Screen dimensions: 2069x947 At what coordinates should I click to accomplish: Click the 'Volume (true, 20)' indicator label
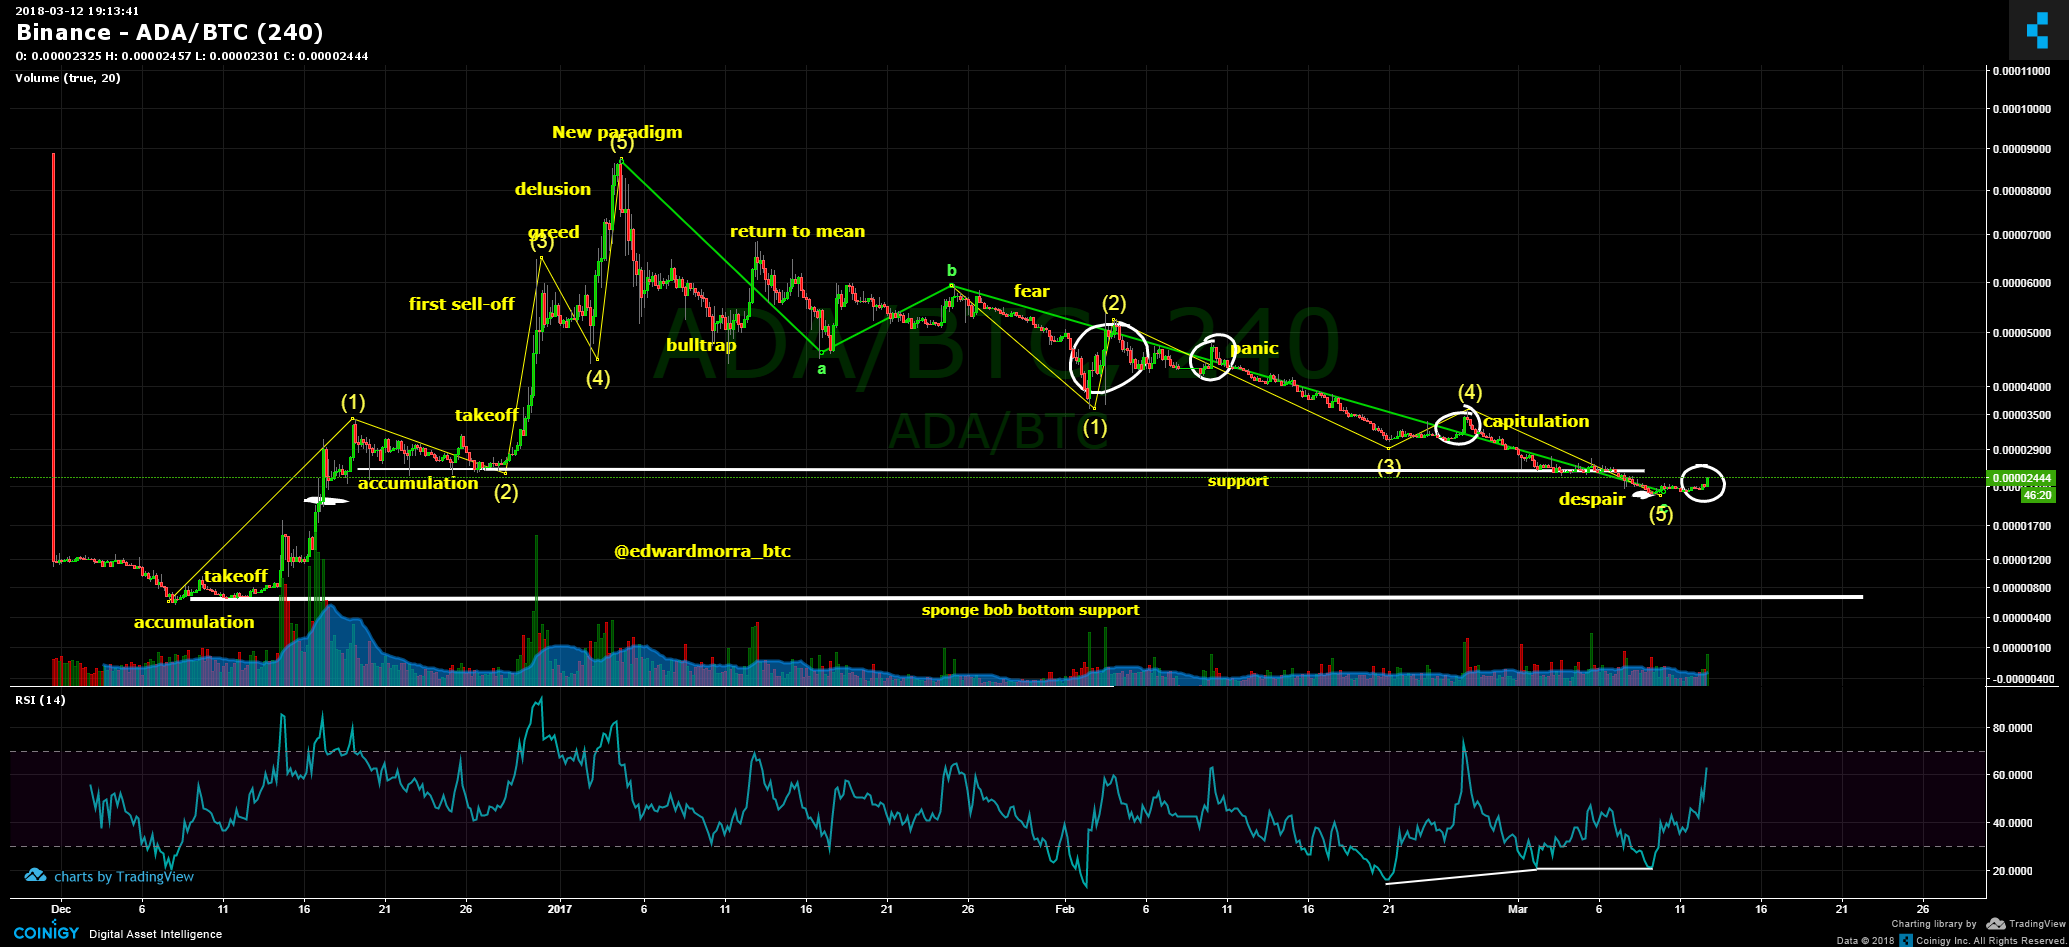(68, 78)
